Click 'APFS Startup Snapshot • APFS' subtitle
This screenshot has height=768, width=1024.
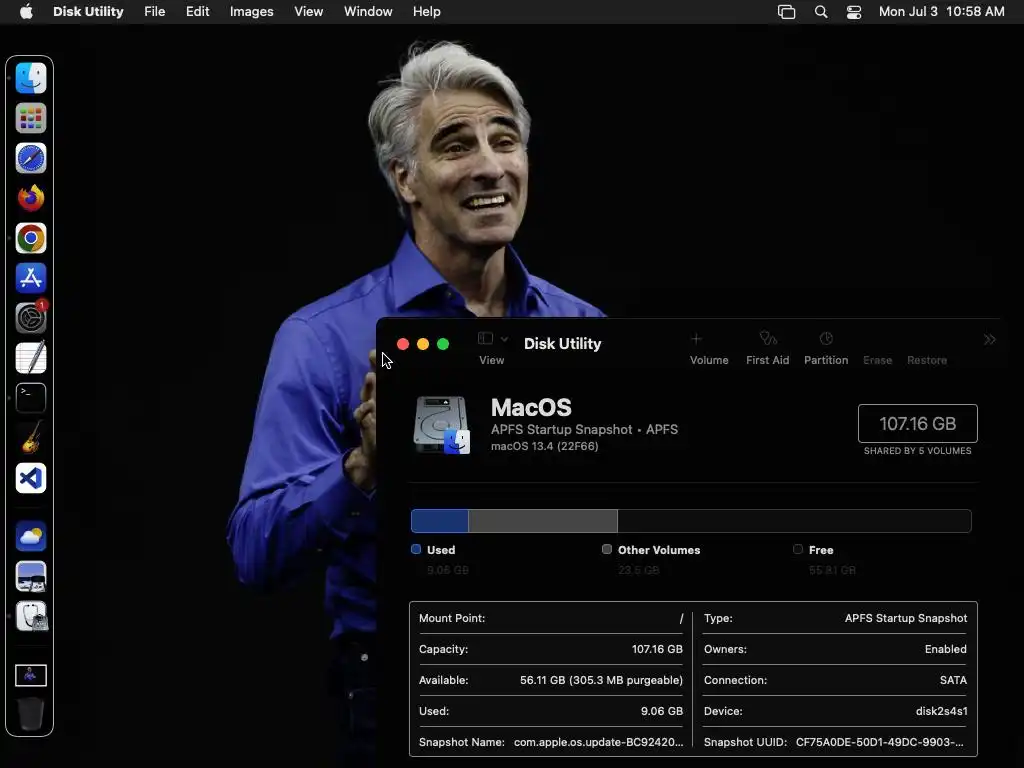tap(584, 430)
